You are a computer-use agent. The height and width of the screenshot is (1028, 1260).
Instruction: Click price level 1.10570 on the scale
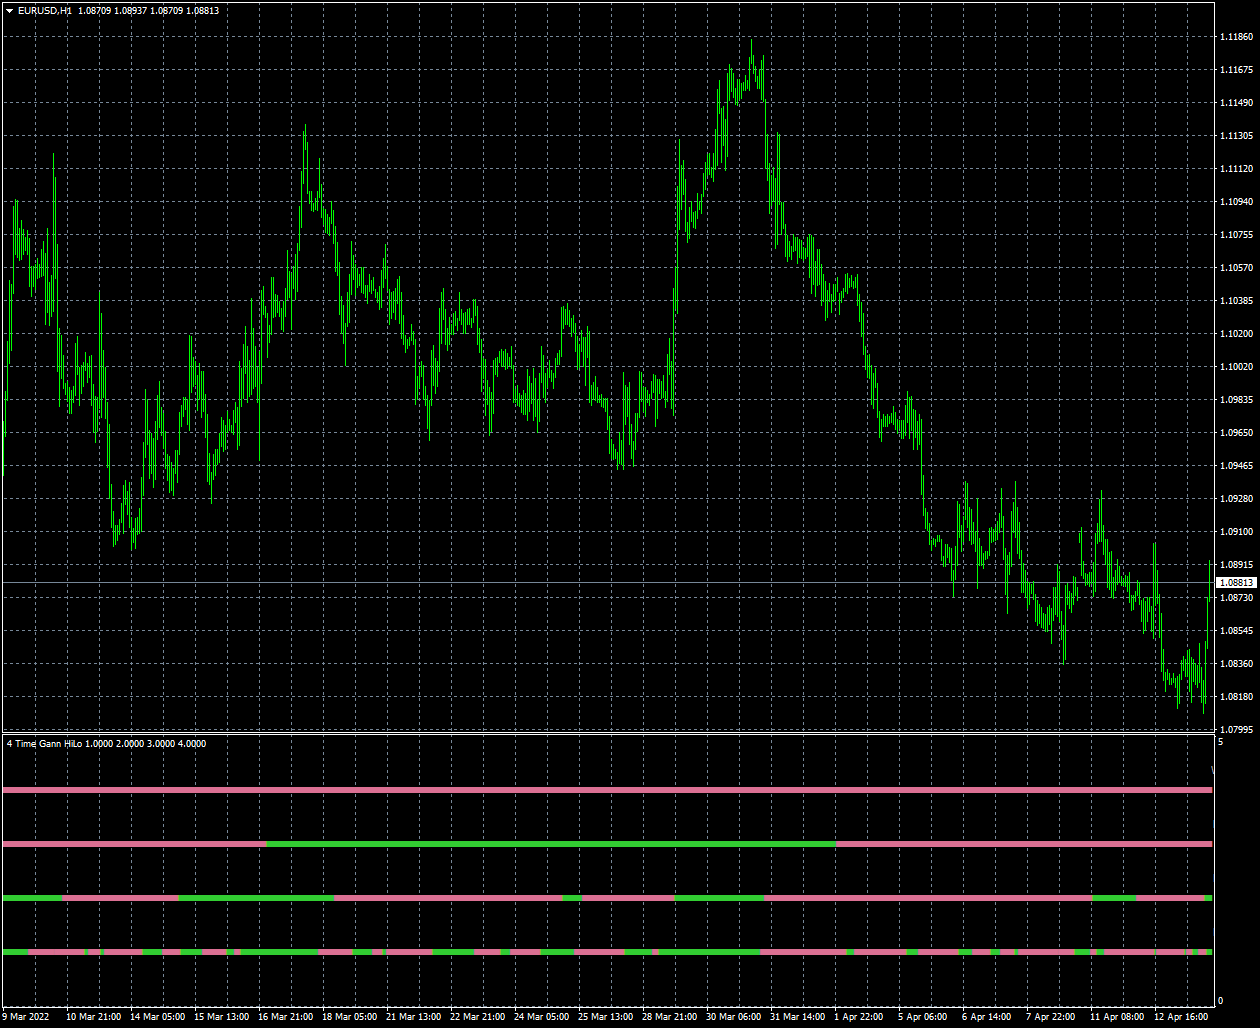(1236, 268)
